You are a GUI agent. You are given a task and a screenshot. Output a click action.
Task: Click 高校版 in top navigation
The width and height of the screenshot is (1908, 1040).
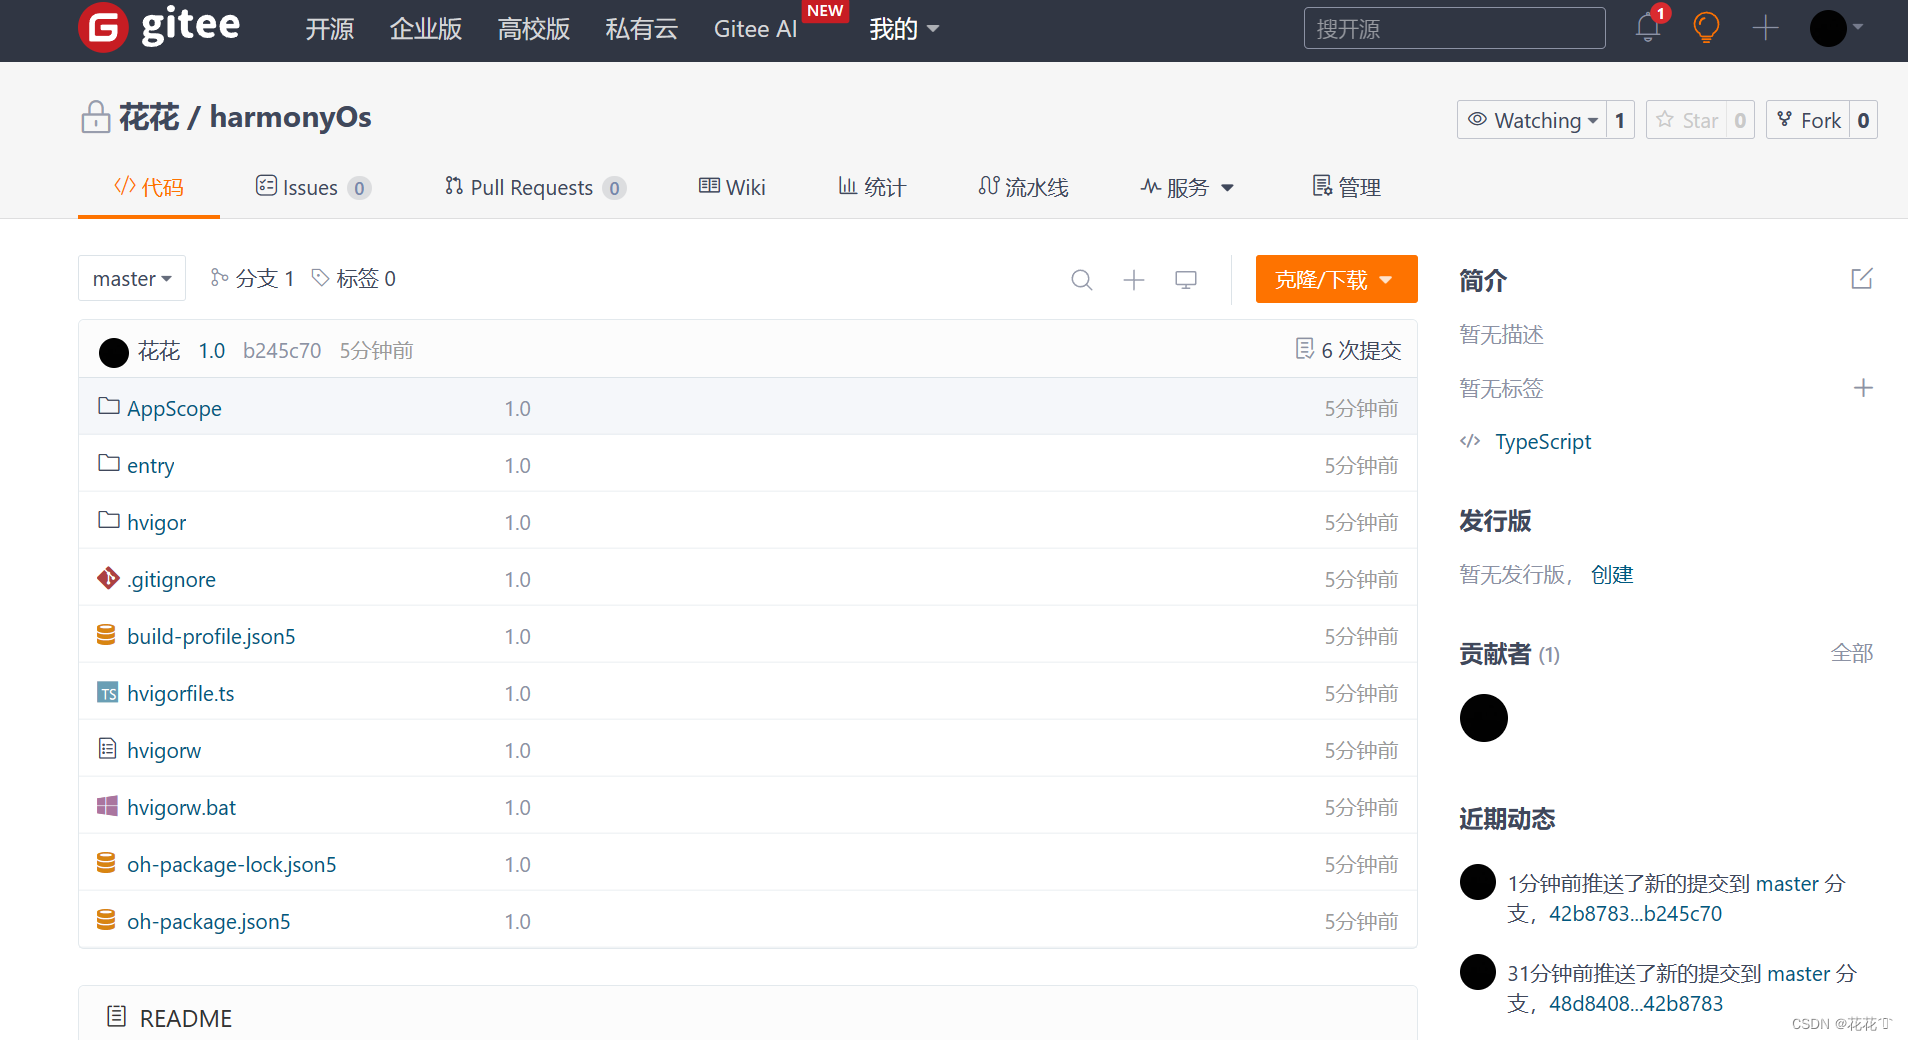[x=534, y=29]
